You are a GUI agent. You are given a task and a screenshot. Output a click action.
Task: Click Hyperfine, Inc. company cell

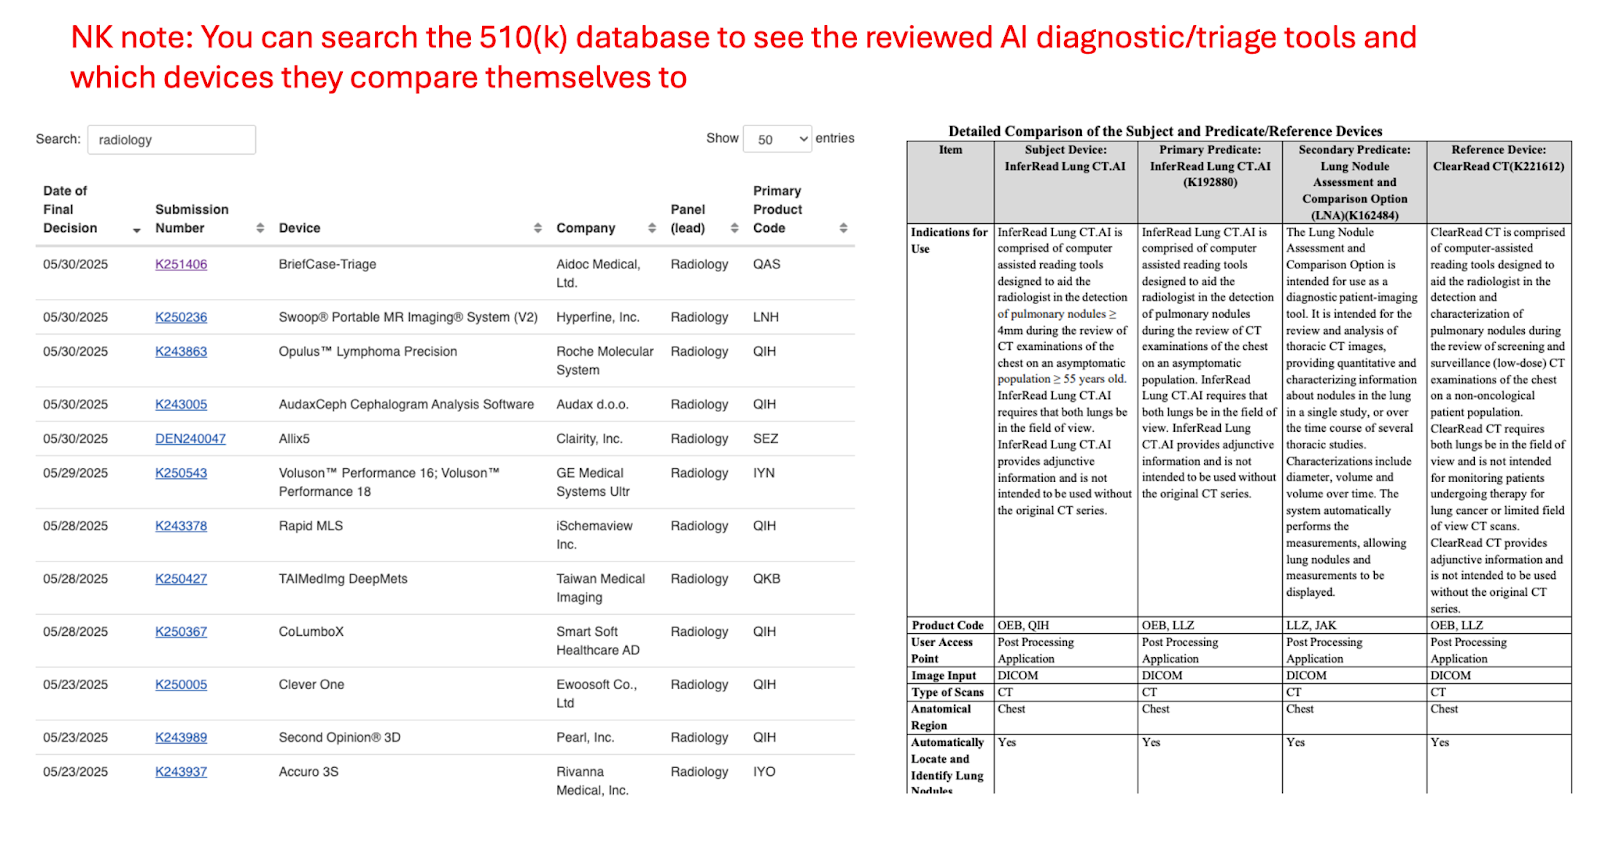[x=598, y=317]
